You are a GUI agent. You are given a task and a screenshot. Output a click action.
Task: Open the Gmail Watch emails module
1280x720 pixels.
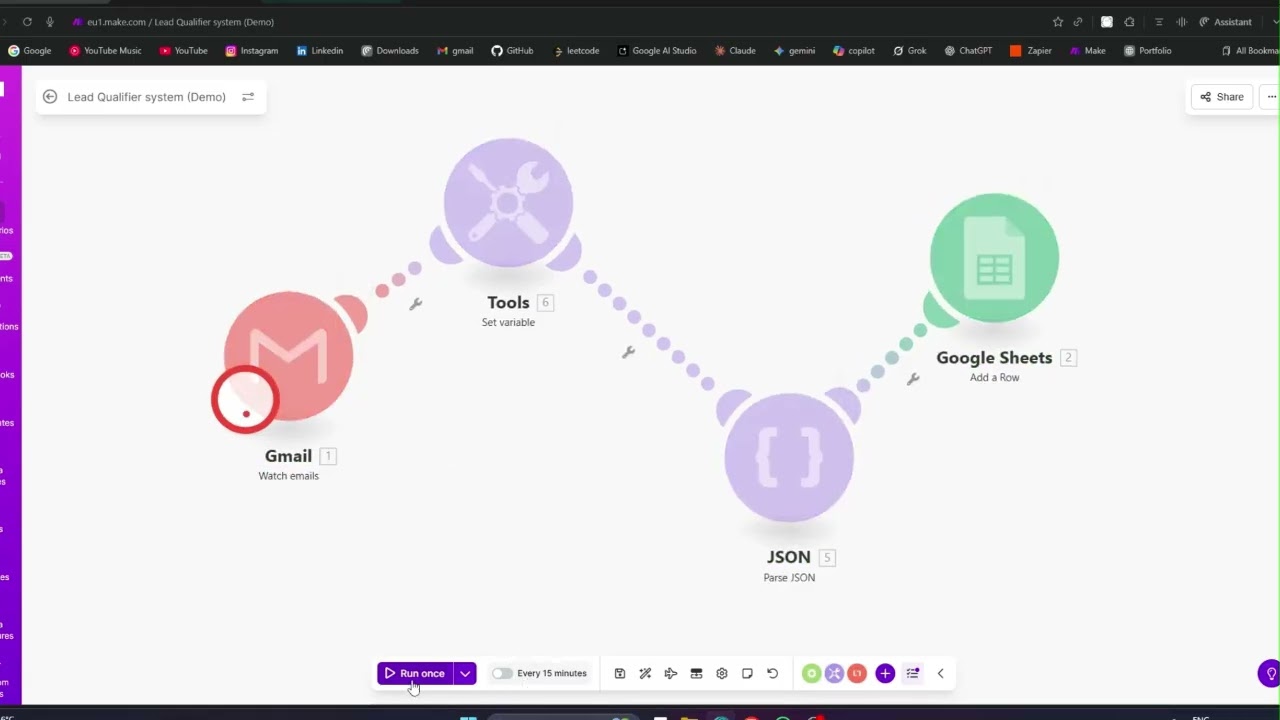tap(289, 355)
